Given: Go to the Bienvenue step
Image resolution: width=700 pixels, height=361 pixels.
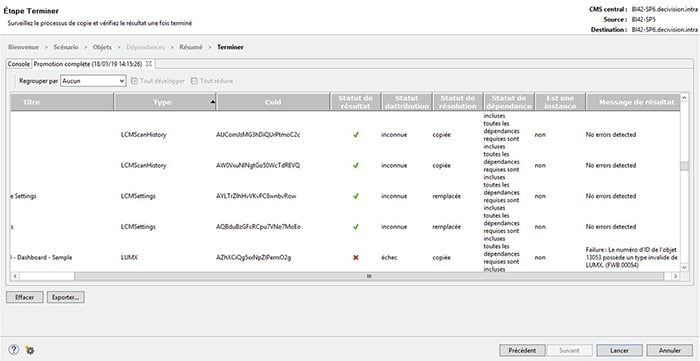Looking at the screenshot, I should (x=23, y=47).
